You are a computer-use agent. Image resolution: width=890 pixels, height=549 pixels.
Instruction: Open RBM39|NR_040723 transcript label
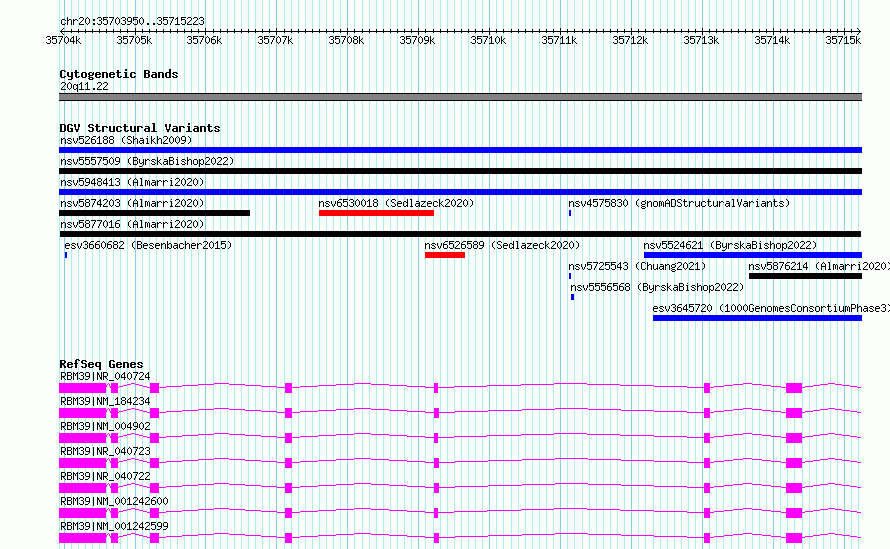tap(105, 451)
